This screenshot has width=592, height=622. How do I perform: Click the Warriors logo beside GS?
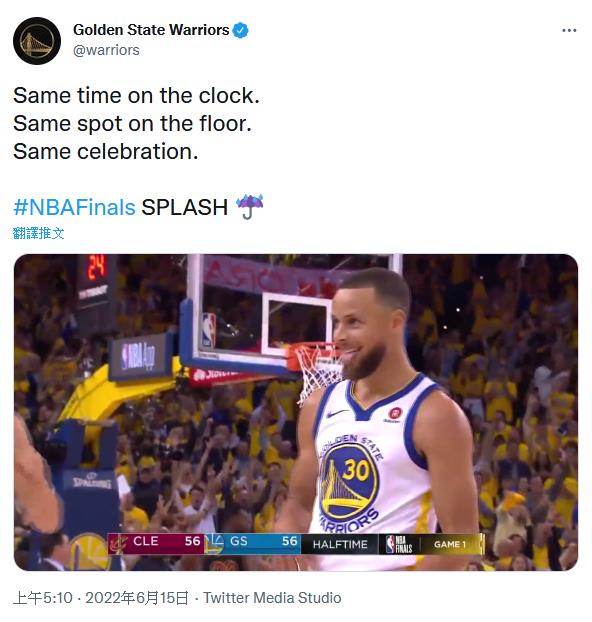tap(215, 543)
